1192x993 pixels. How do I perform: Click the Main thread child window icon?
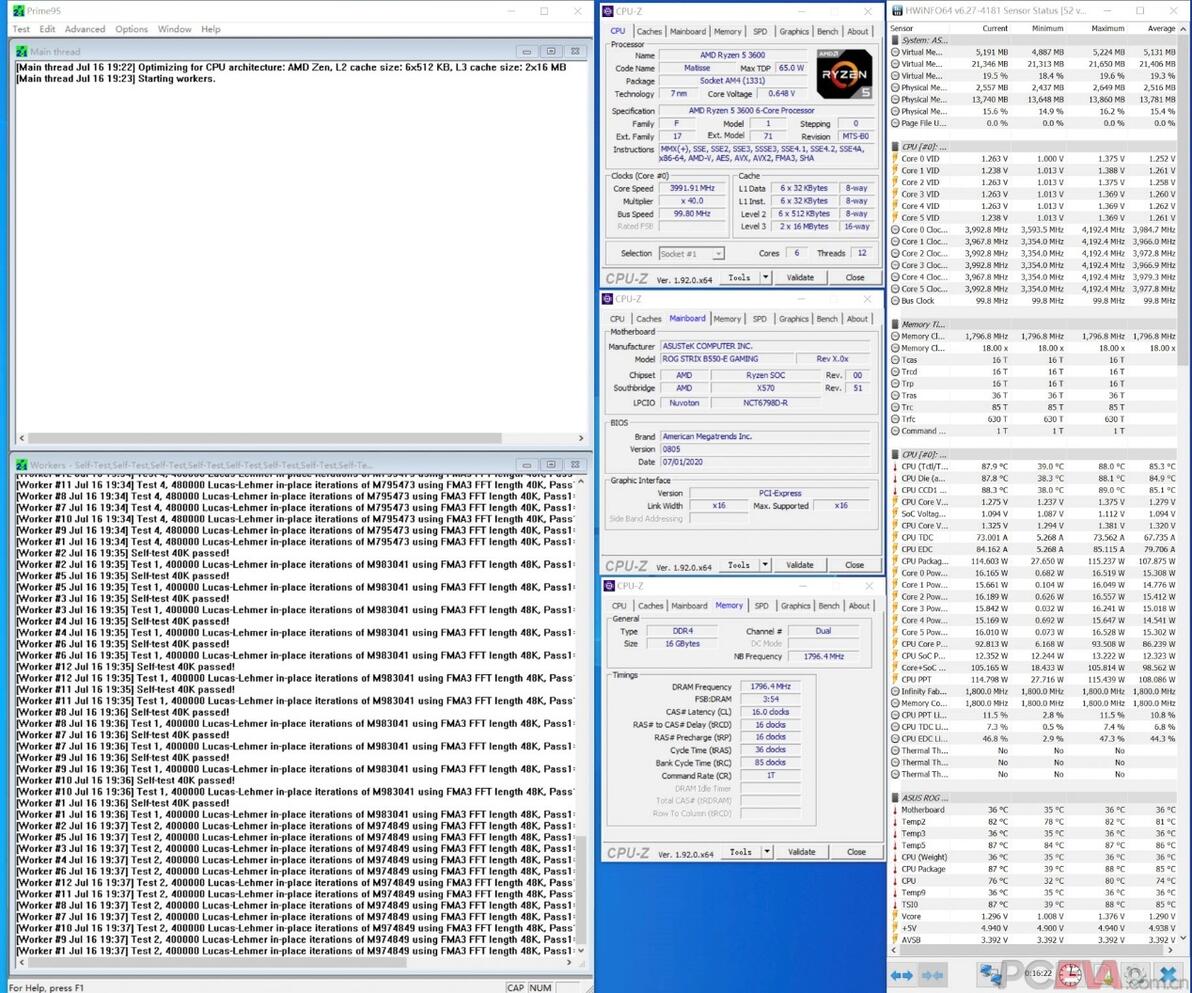[22, 51]
